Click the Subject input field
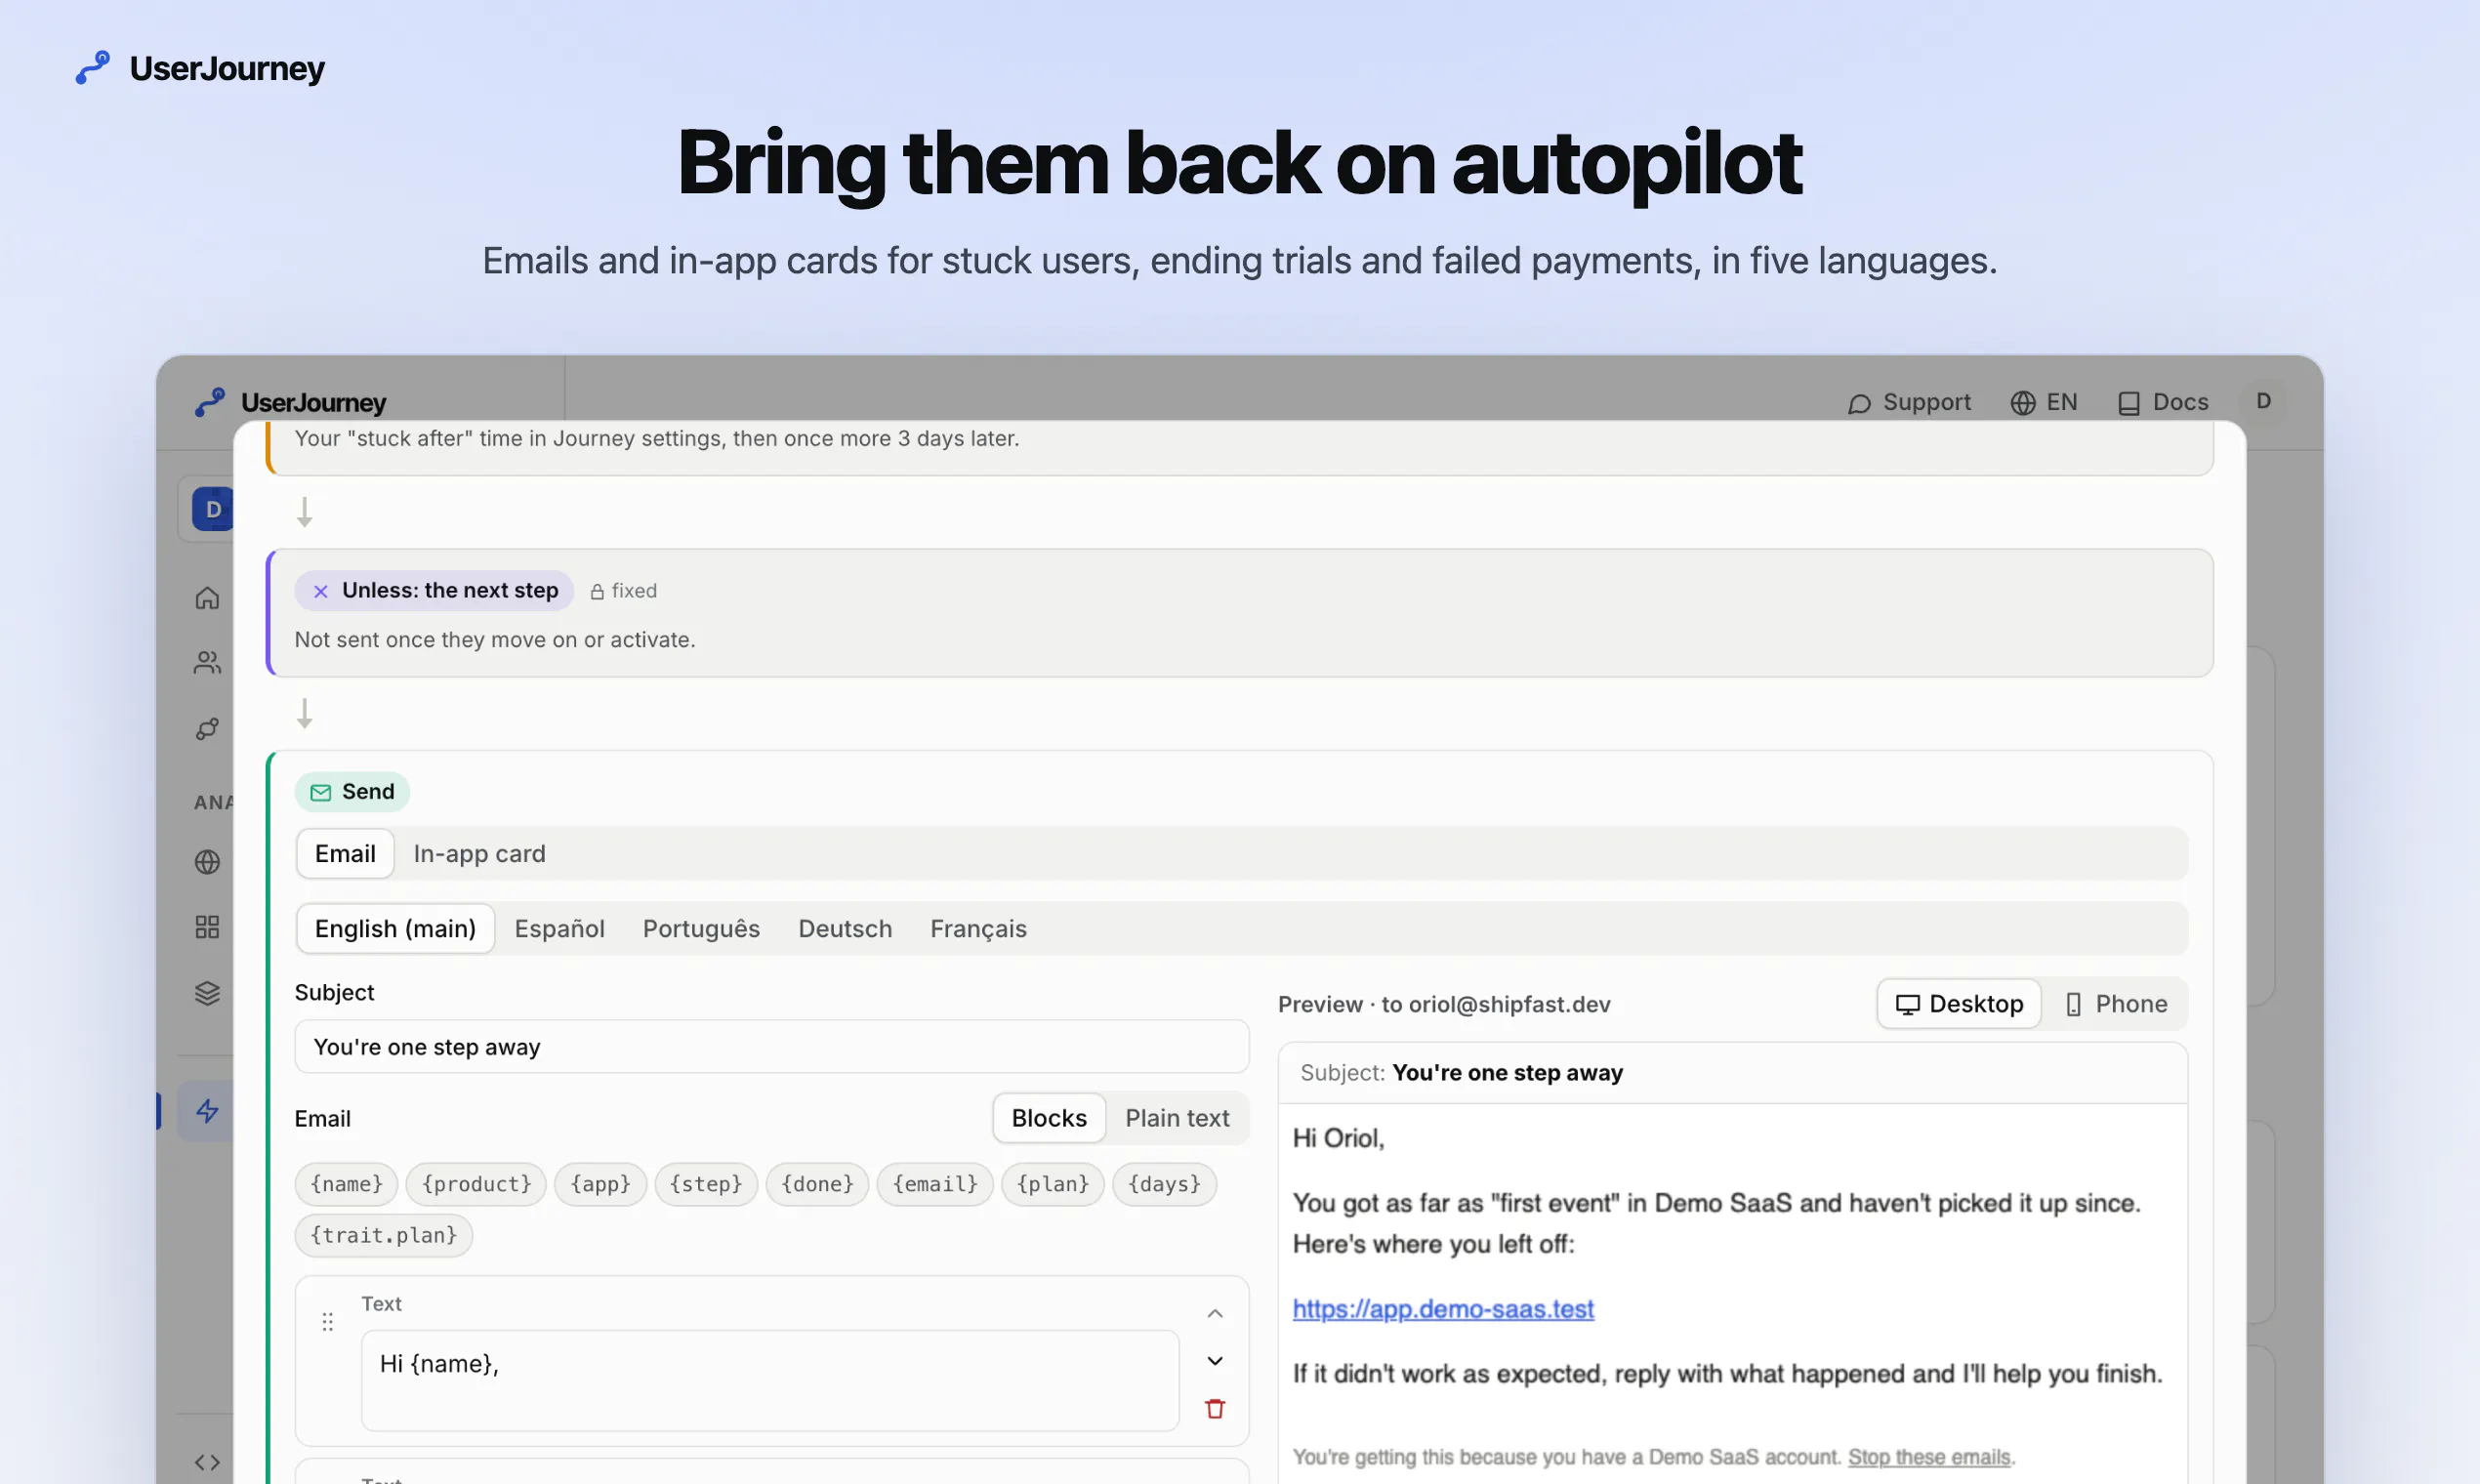This screenshot has width=2480, height=1484. pyautogui.click(x=772, y=1047)
